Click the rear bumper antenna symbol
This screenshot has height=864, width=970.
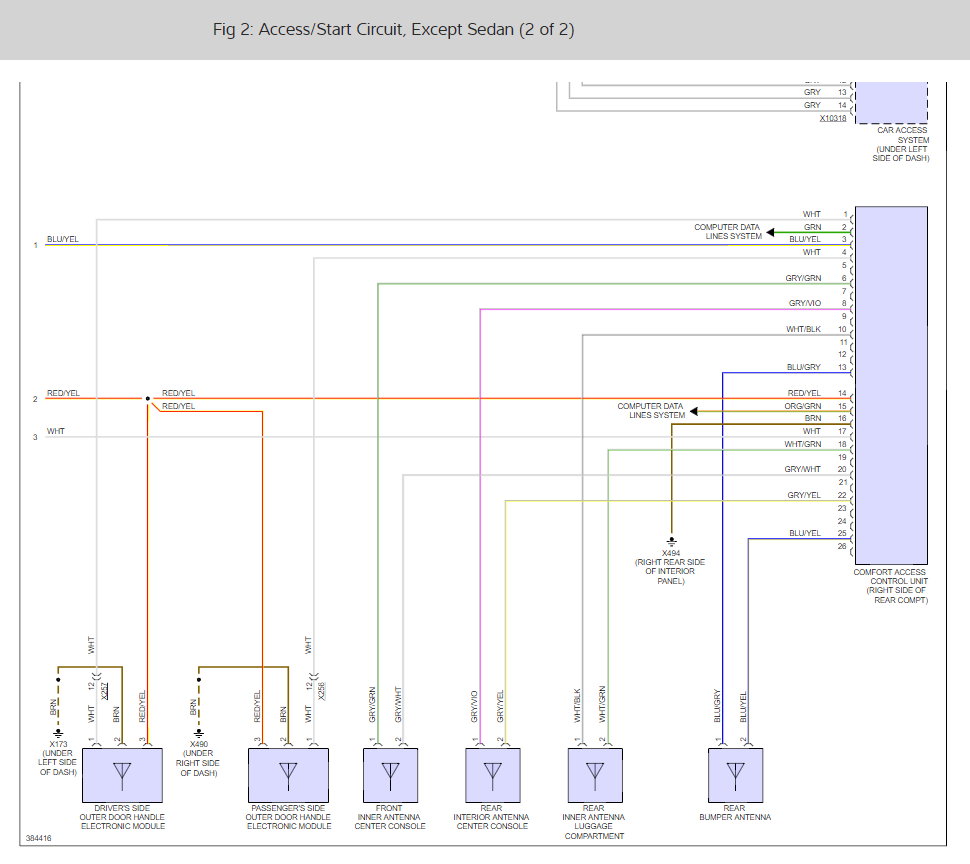736,776
